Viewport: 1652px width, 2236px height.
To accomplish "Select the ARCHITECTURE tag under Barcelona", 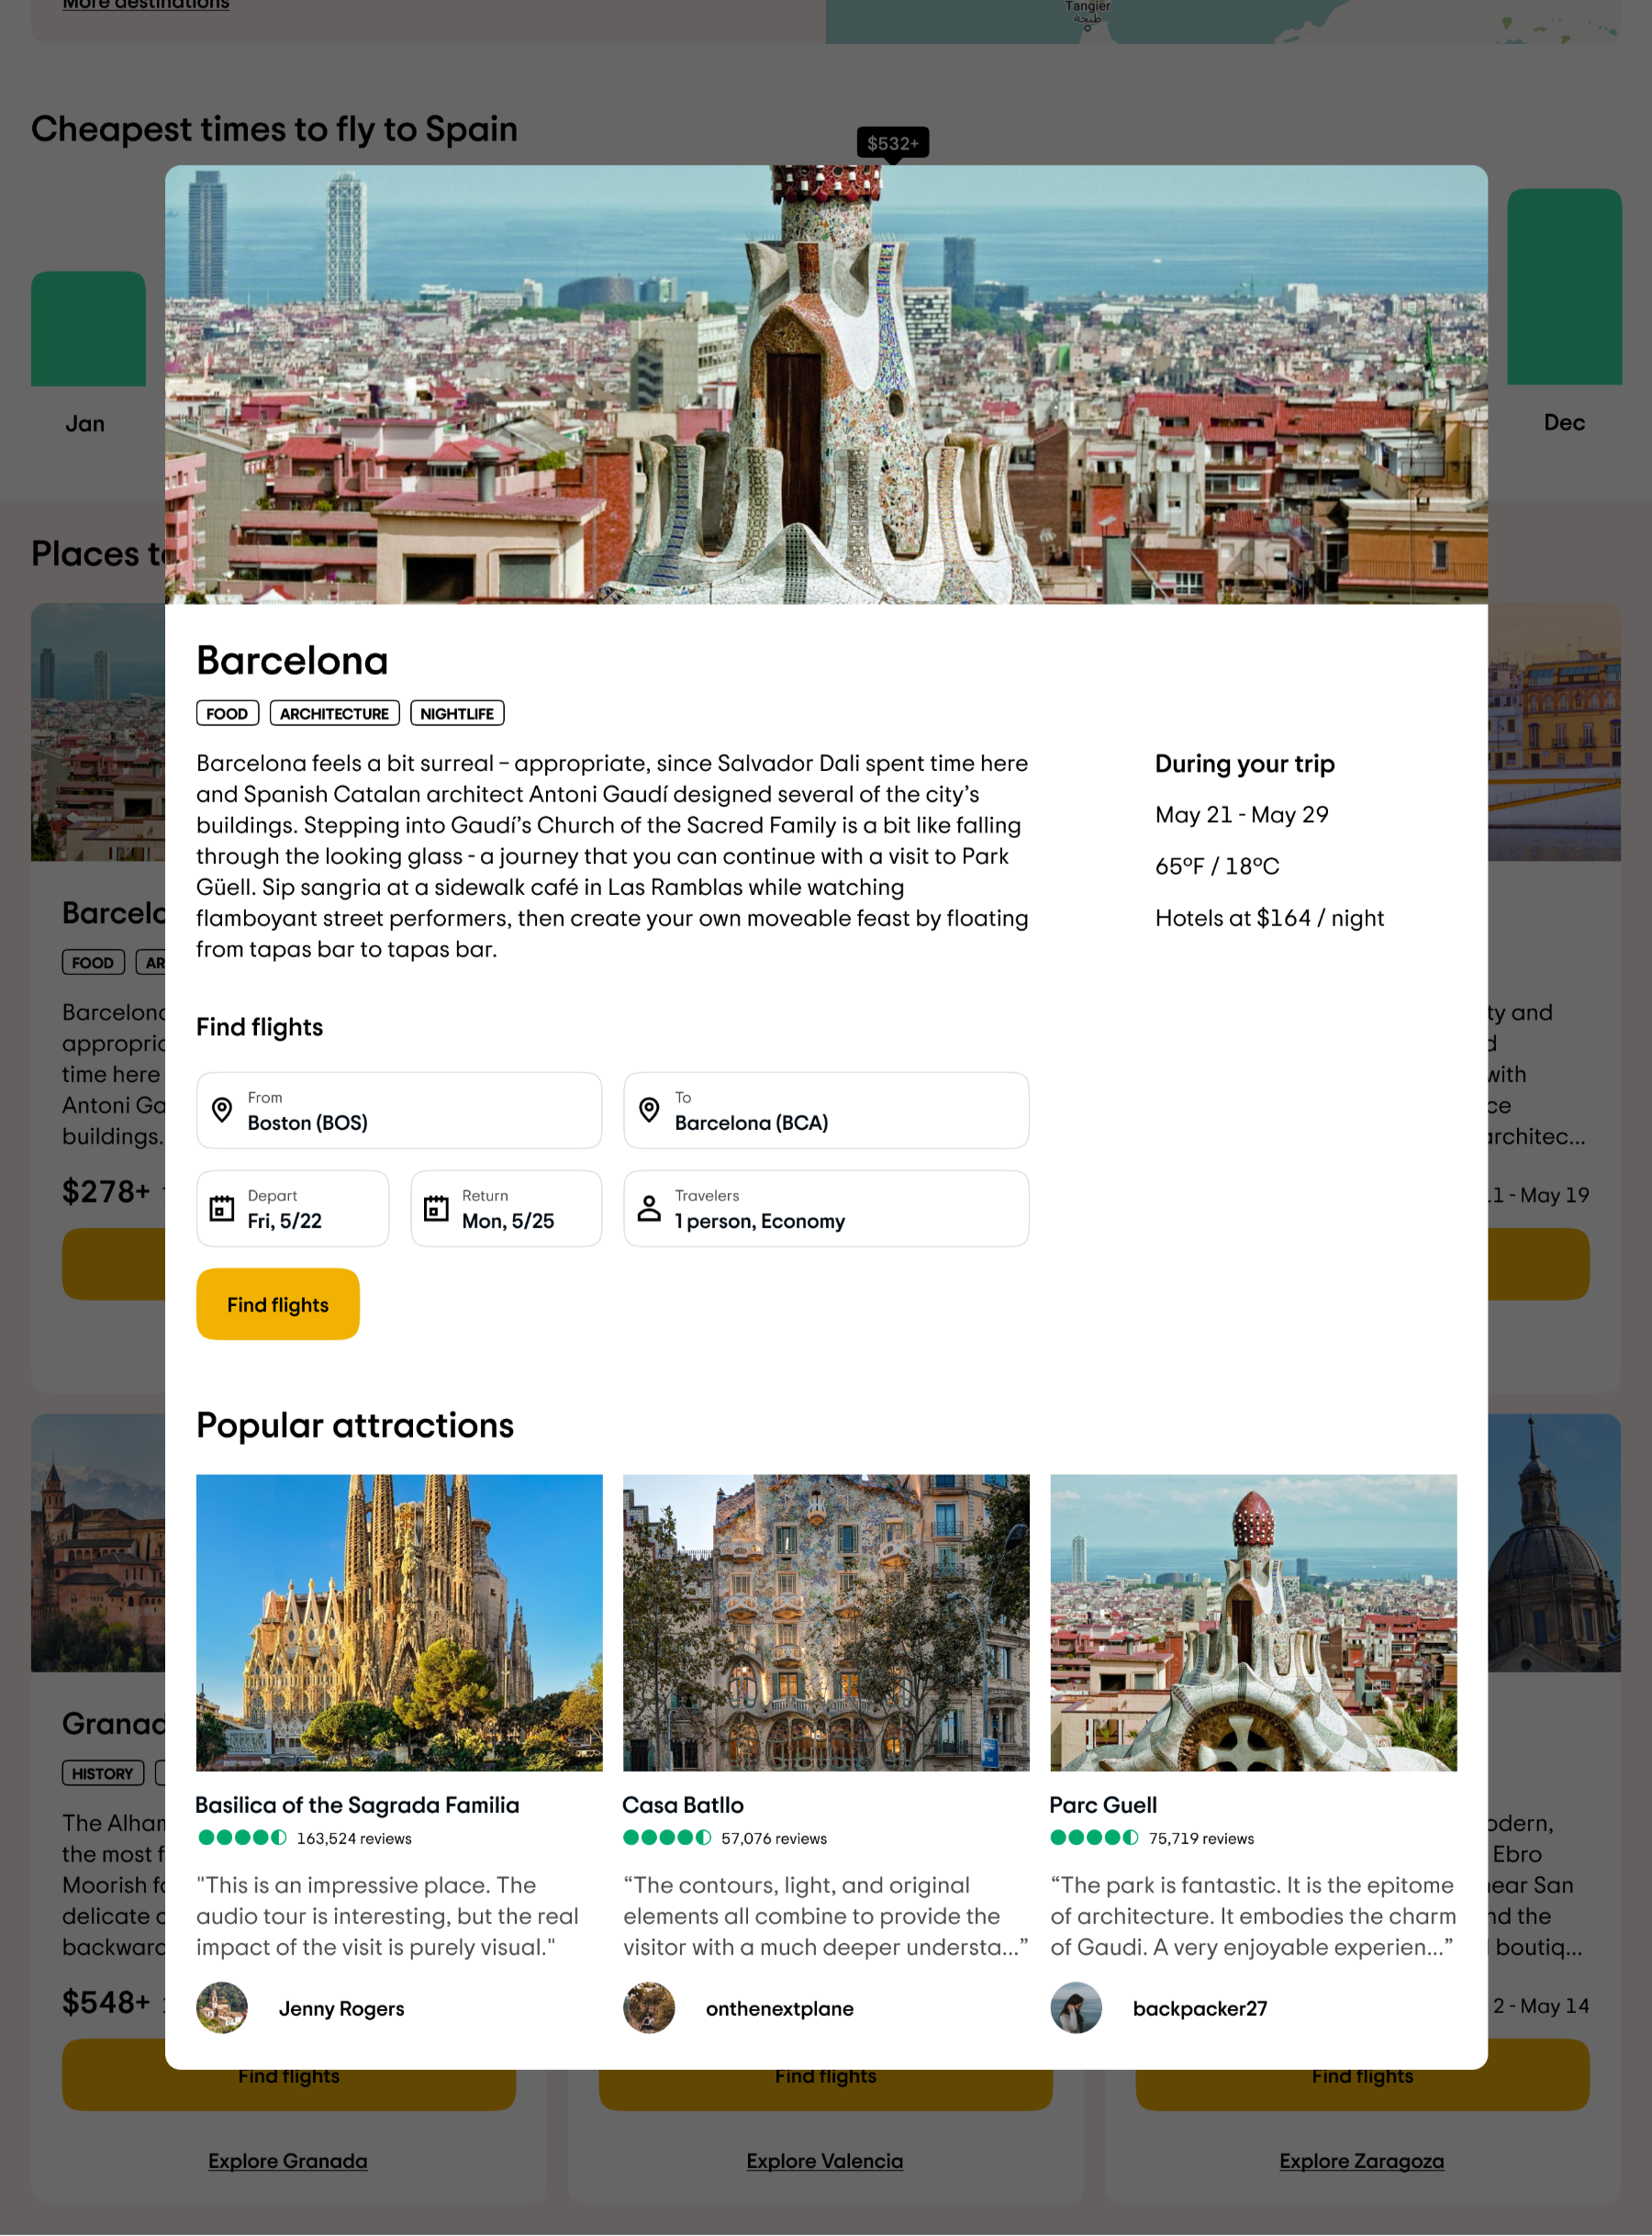I will (335, 713).
